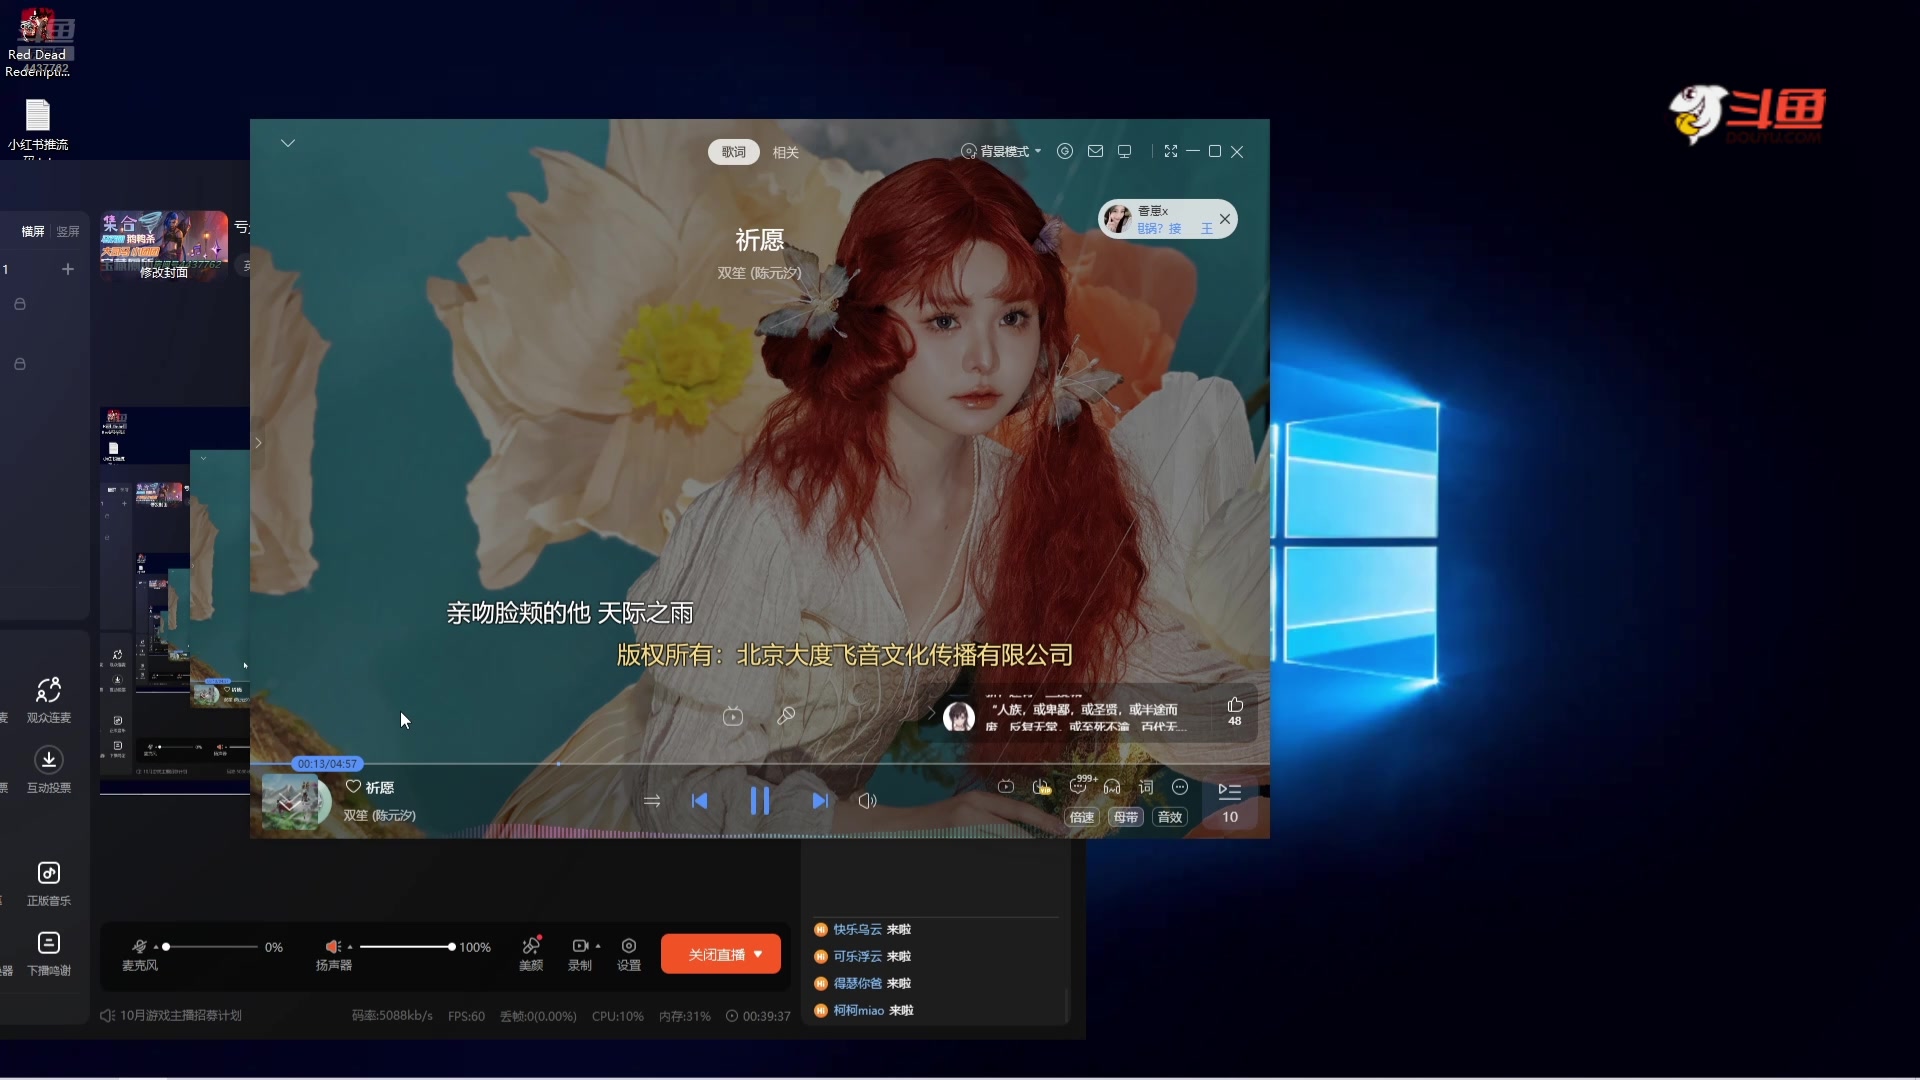Open the more options ellipsis icon
1920x1080 pixels.
point(1180,787)
